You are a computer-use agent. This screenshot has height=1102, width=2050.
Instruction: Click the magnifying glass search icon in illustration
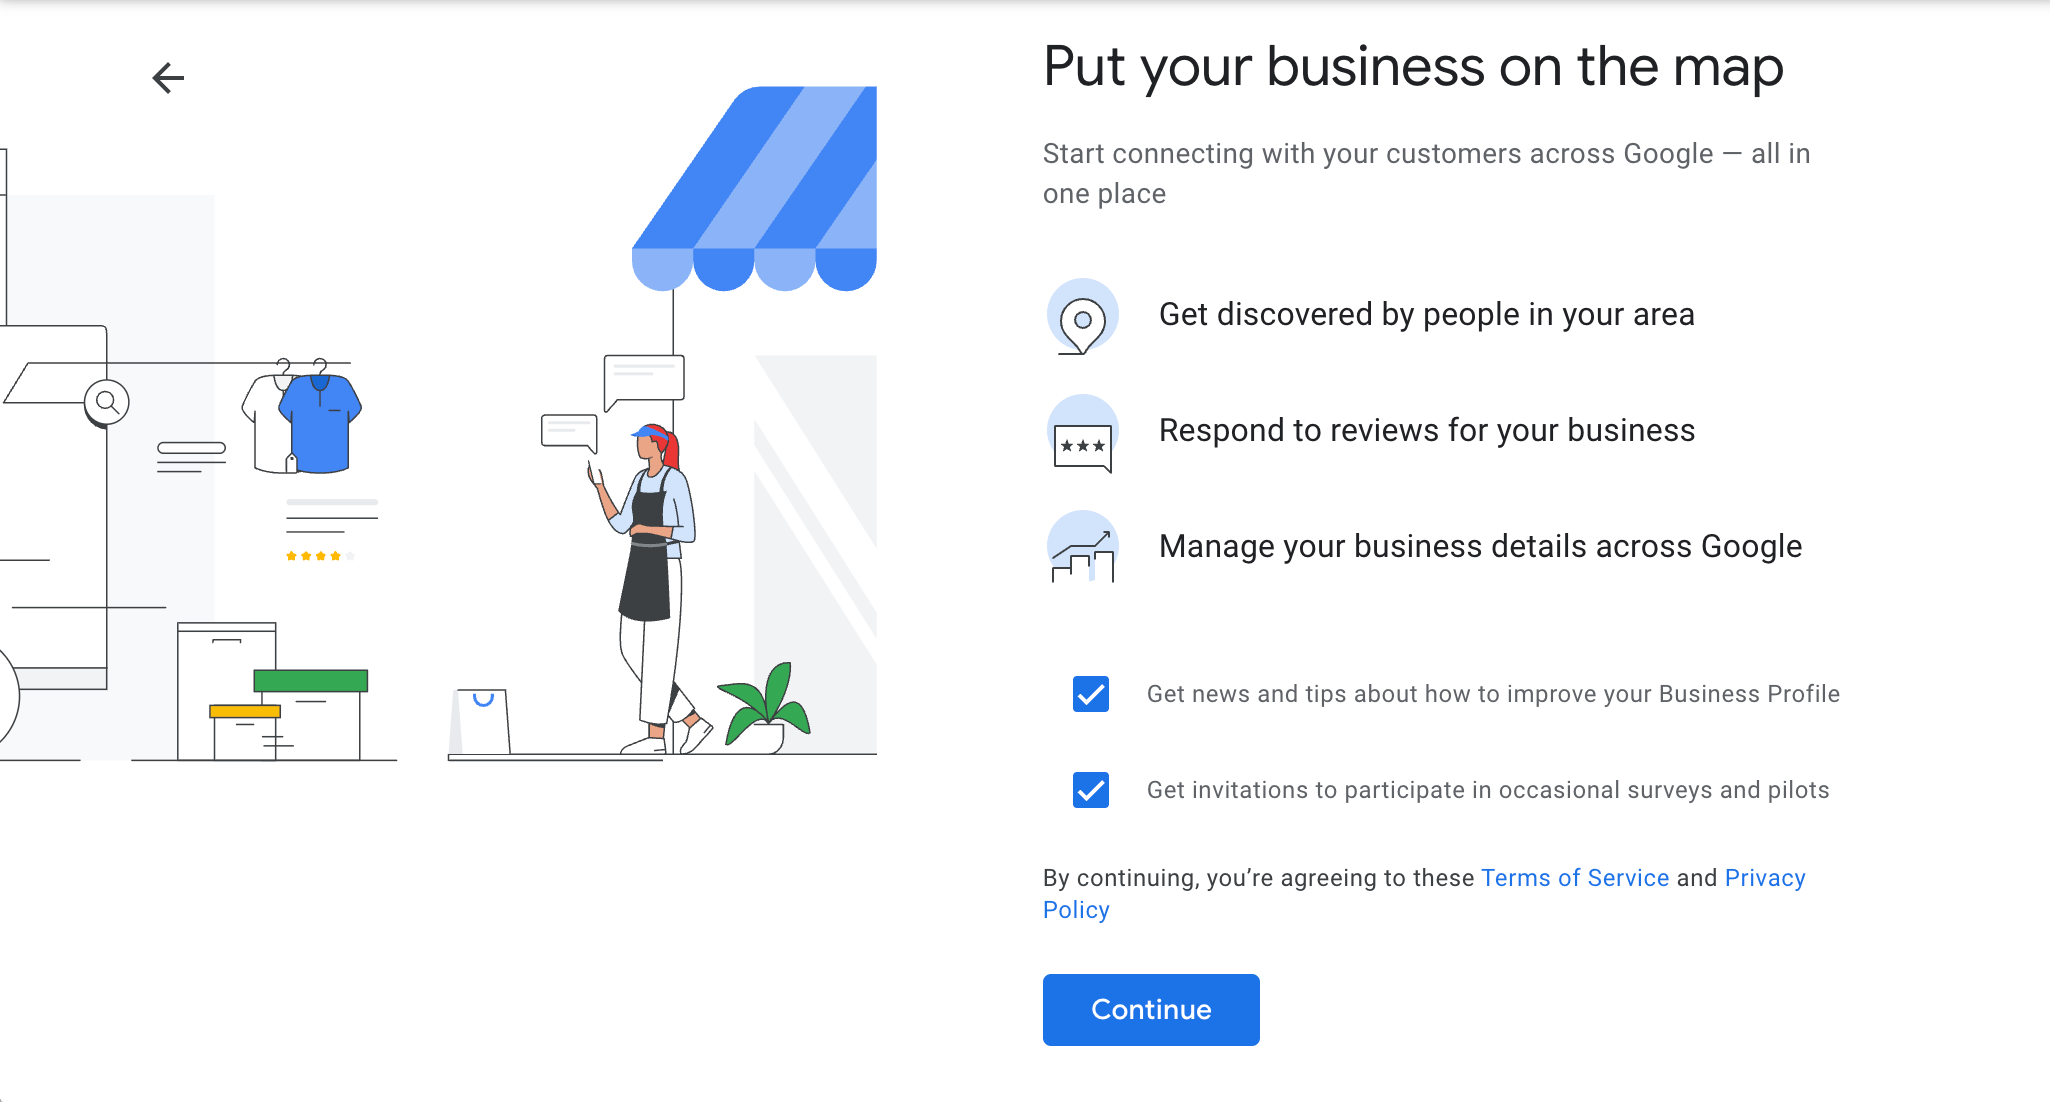click(x=107, y=402)
